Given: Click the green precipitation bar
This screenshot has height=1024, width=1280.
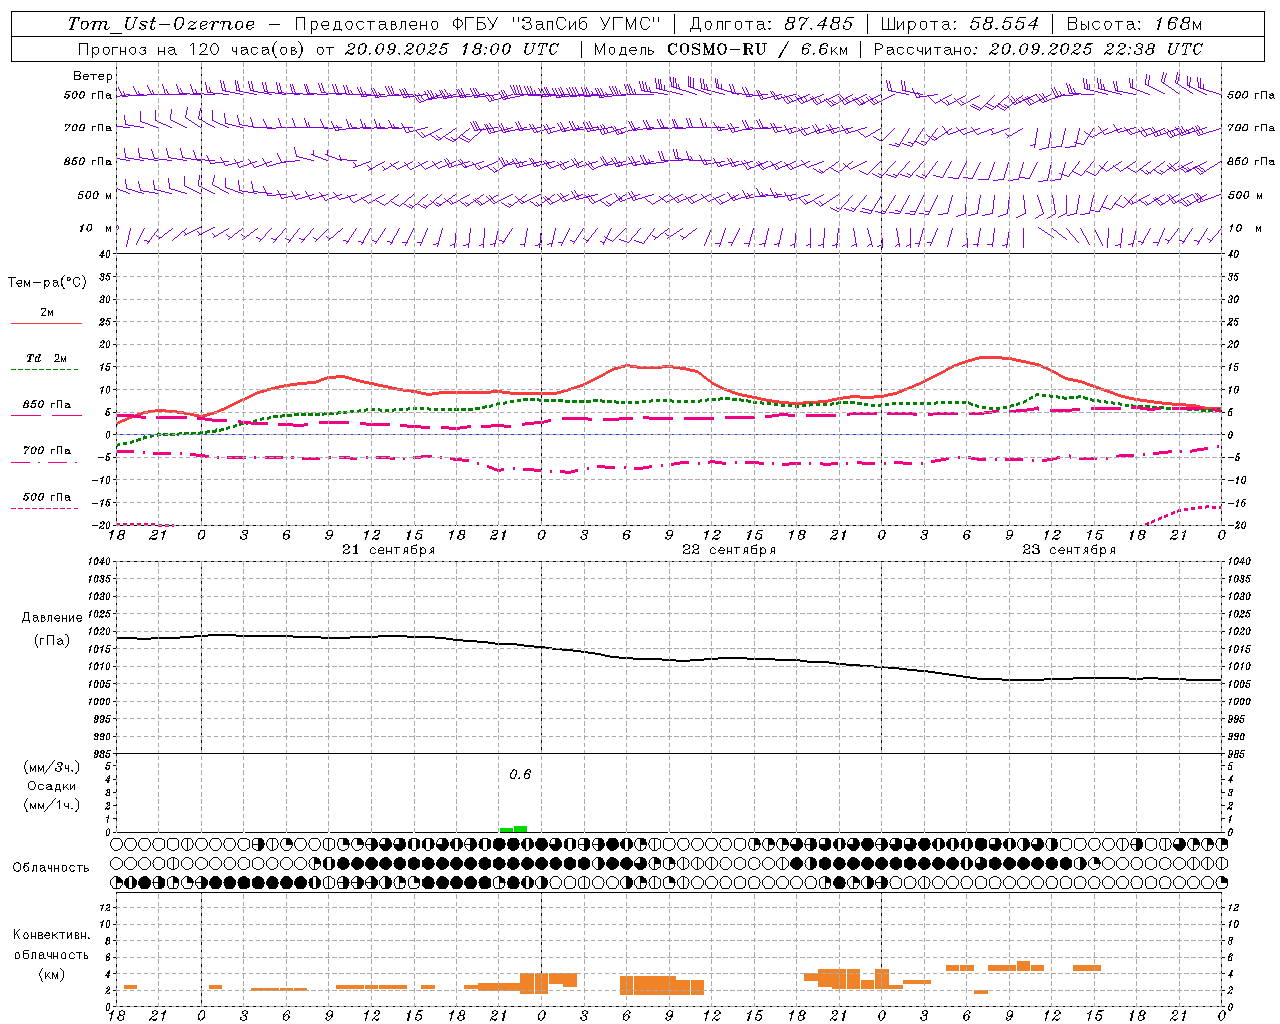Looking at the screenshot, I should click(x=514, y=829).
